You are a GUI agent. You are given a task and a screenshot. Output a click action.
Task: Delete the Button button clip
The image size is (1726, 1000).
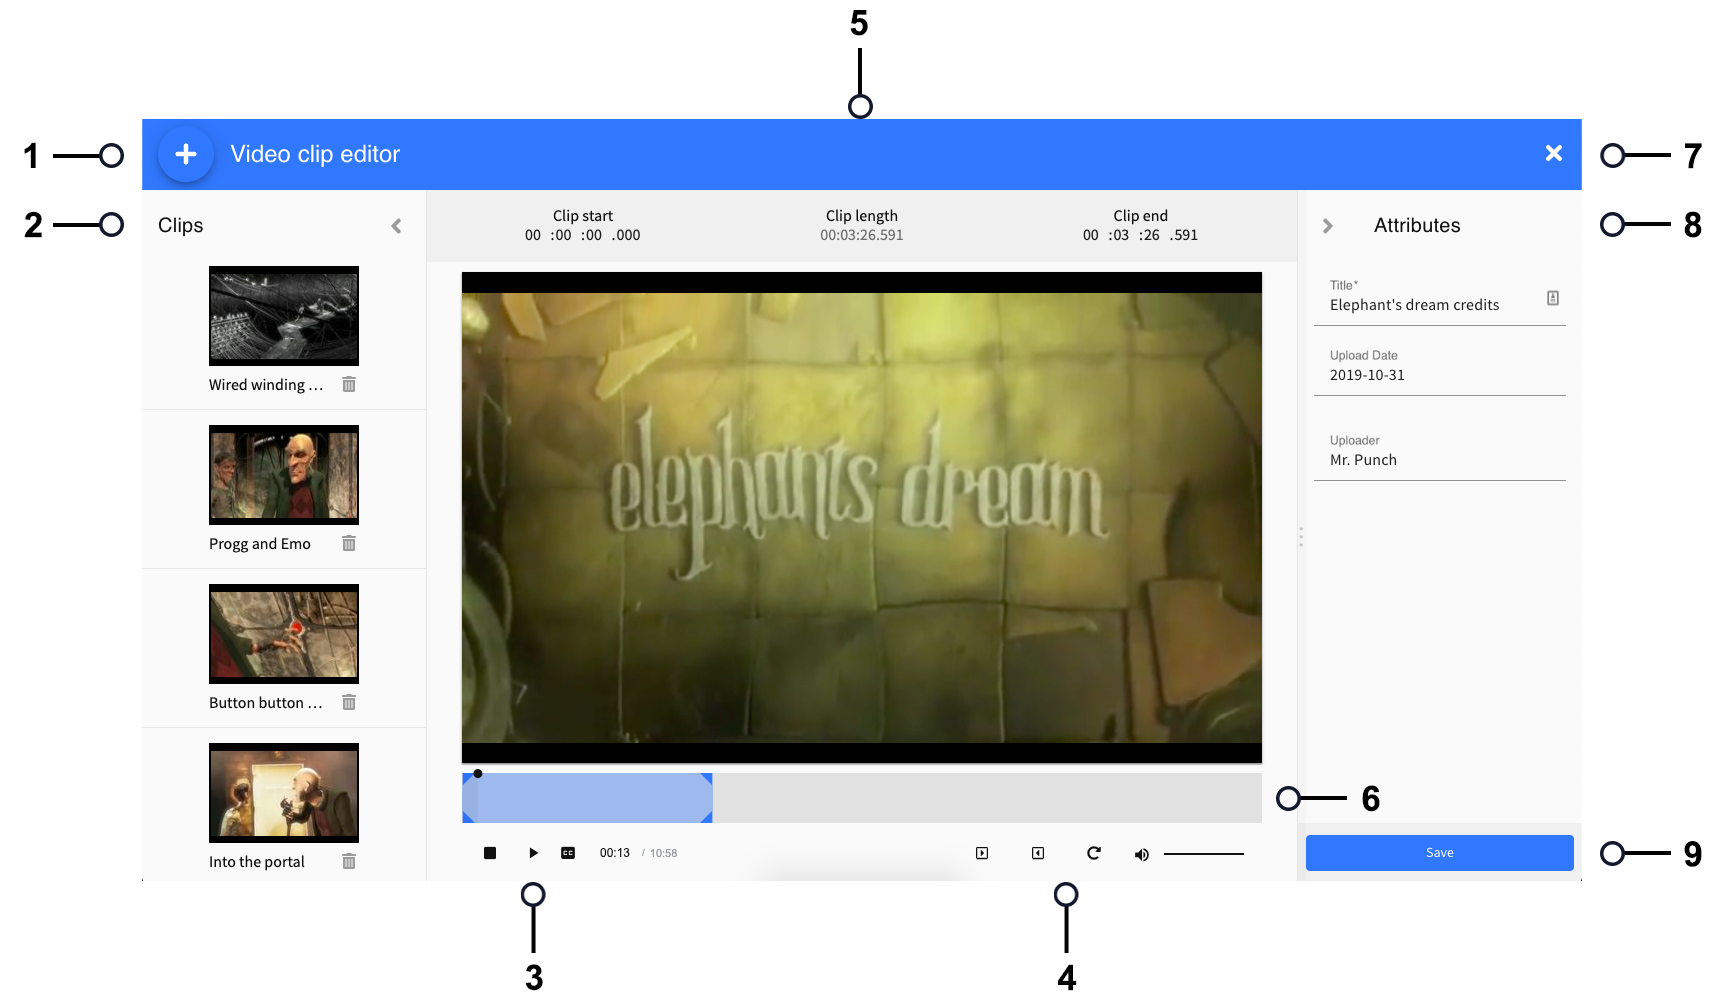point(349,702)
